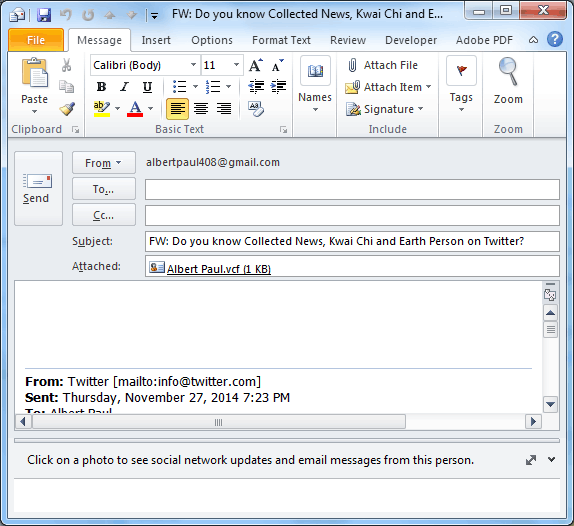Click the Paste clipboard icon
The width and height of the screenshot is (574, 526).
[x=34, y=72]
